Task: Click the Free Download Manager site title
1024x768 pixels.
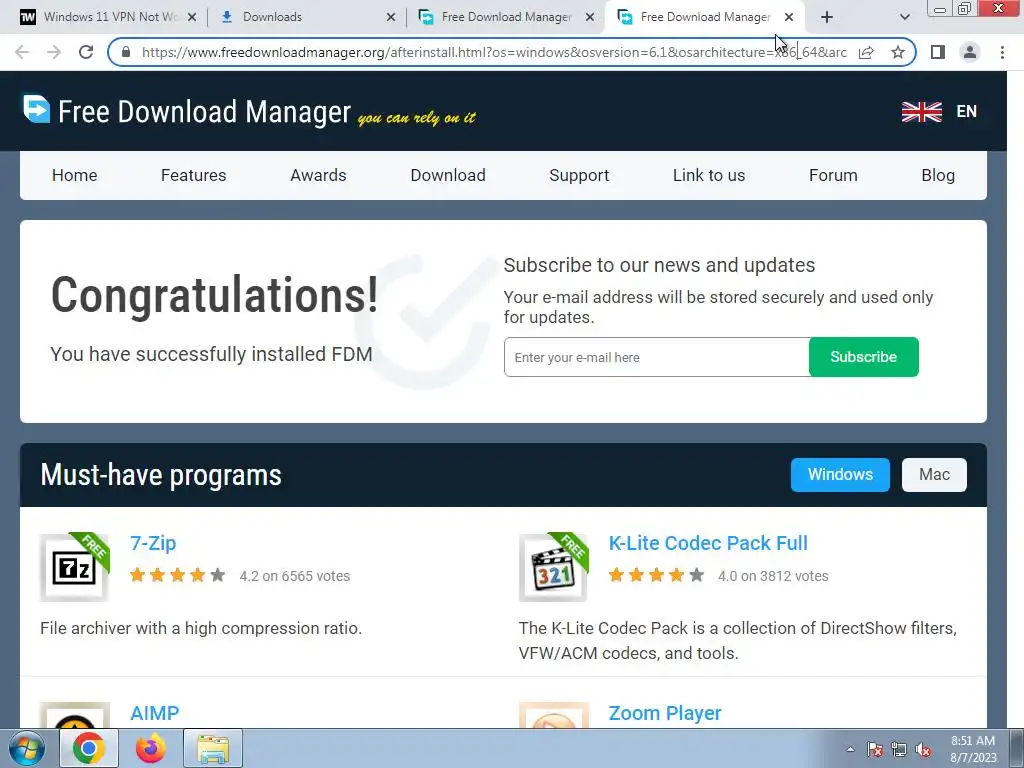Action: pos(204,112)
